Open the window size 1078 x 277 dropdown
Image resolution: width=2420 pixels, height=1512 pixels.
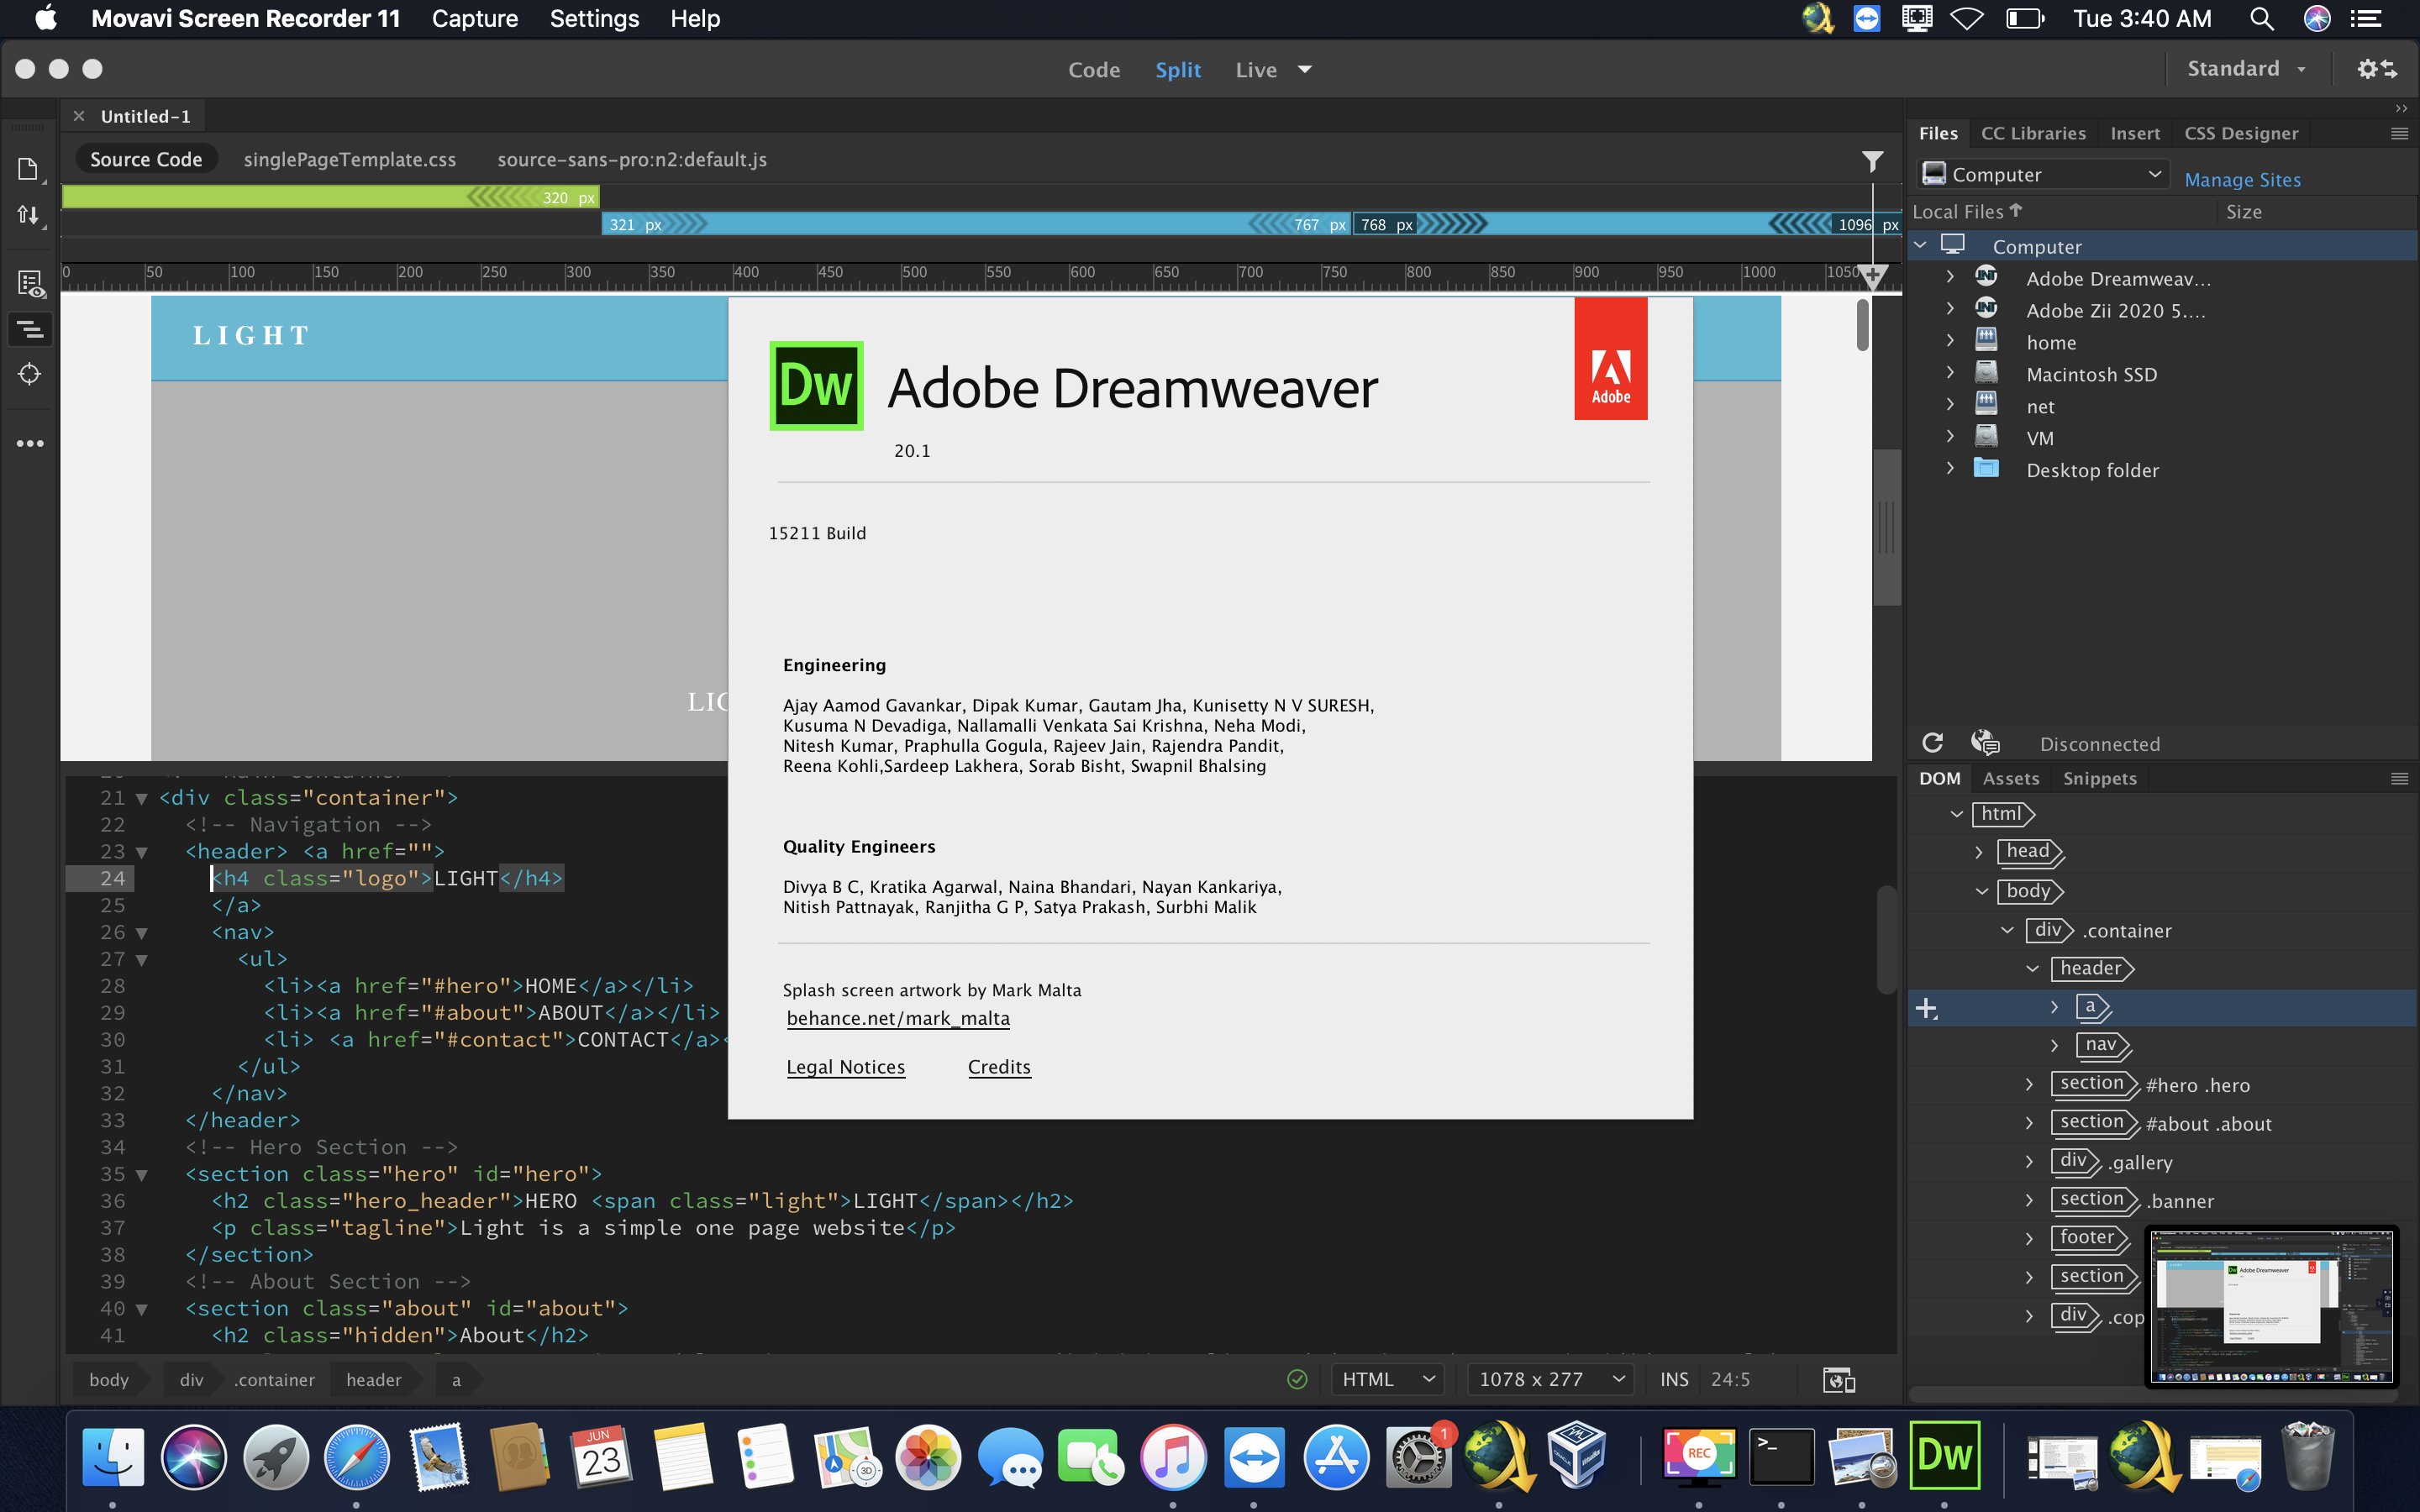pos(1549,1379)
